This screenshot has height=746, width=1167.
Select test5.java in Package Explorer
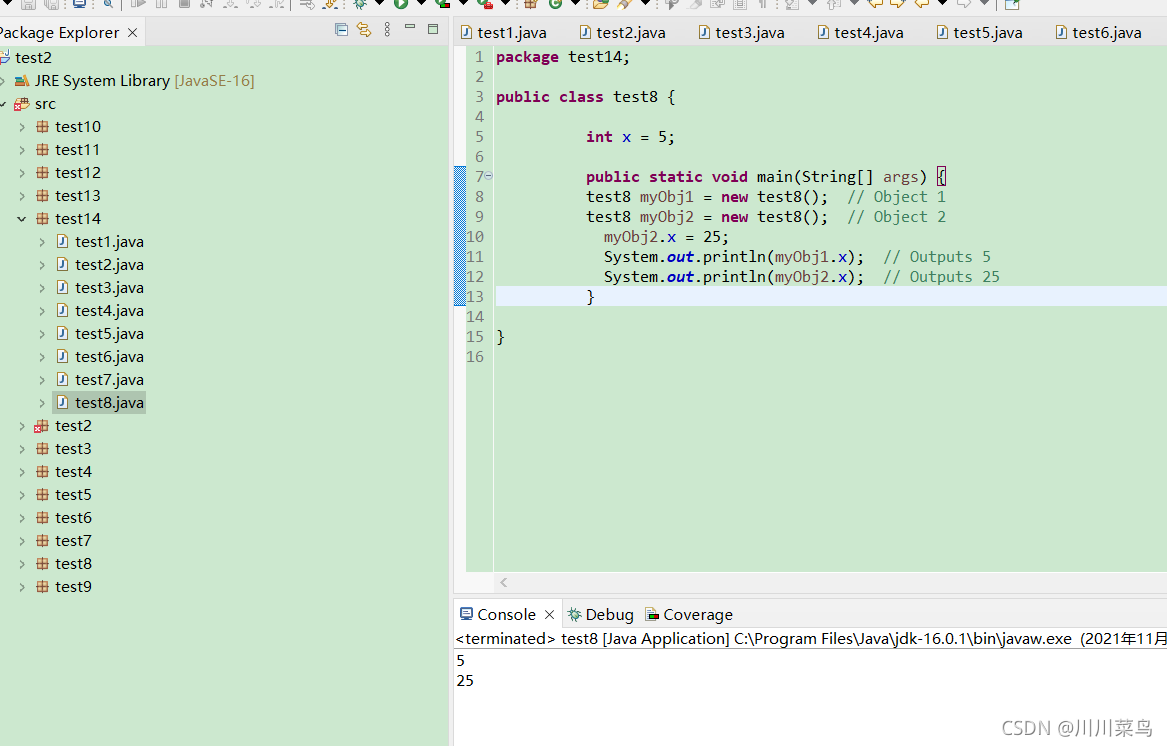tap(109, 334)
